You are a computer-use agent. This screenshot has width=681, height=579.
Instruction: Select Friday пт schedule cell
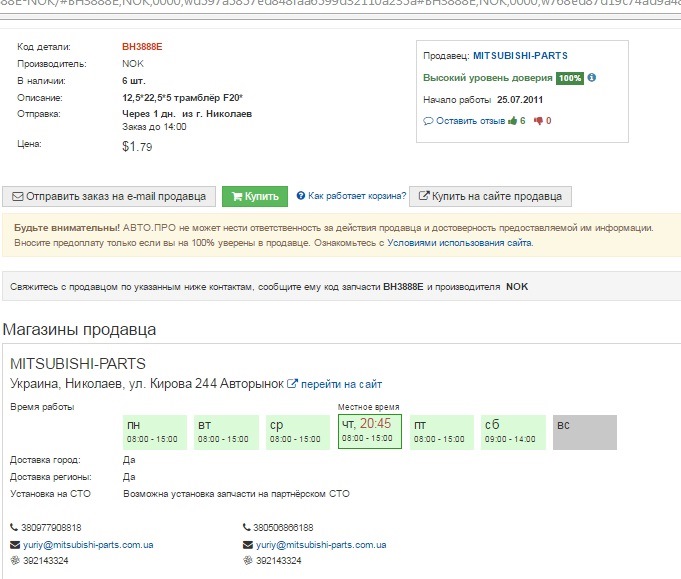point(442,432)
